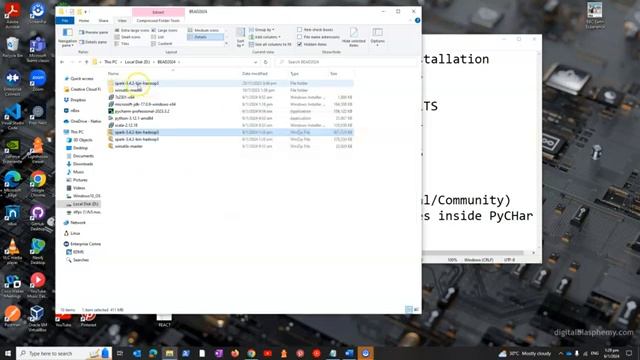
Task: Launch Microsoft Edge from the desktop
Action: tap(12, 184)
